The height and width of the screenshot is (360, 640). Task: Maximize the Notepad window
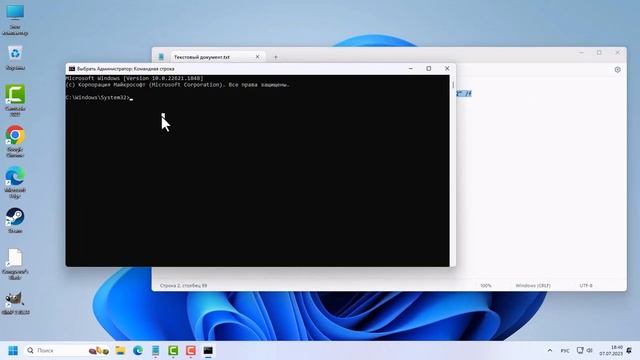click(599, 53)
